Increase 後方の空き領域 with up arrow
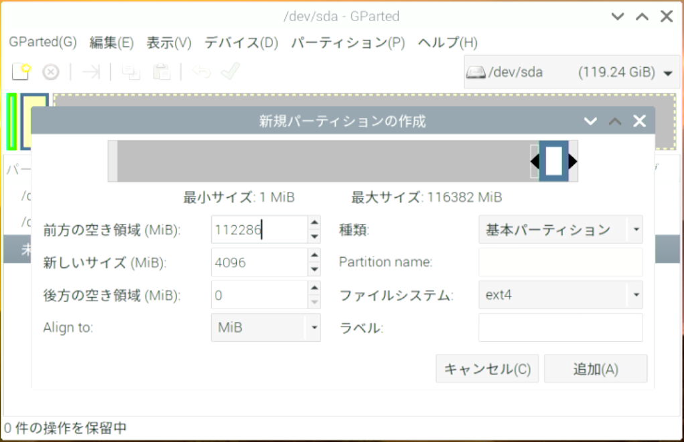 (314, 288)
